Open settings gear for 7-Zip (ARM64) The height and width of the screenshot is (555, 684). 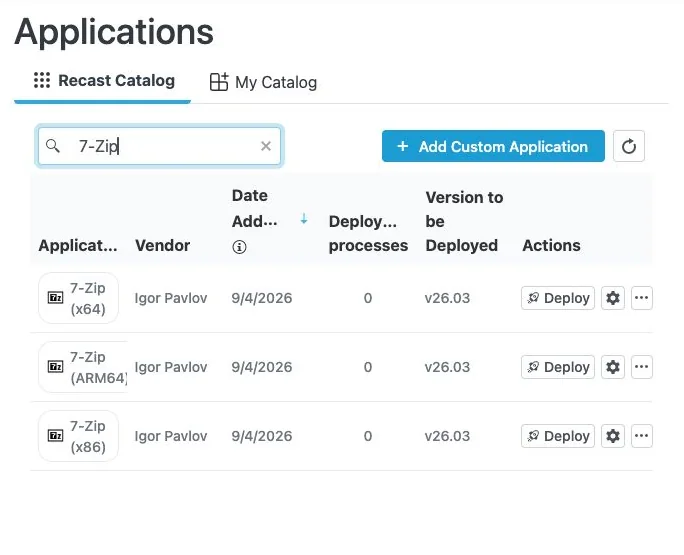pyautogui.click(x=612, y=367)
